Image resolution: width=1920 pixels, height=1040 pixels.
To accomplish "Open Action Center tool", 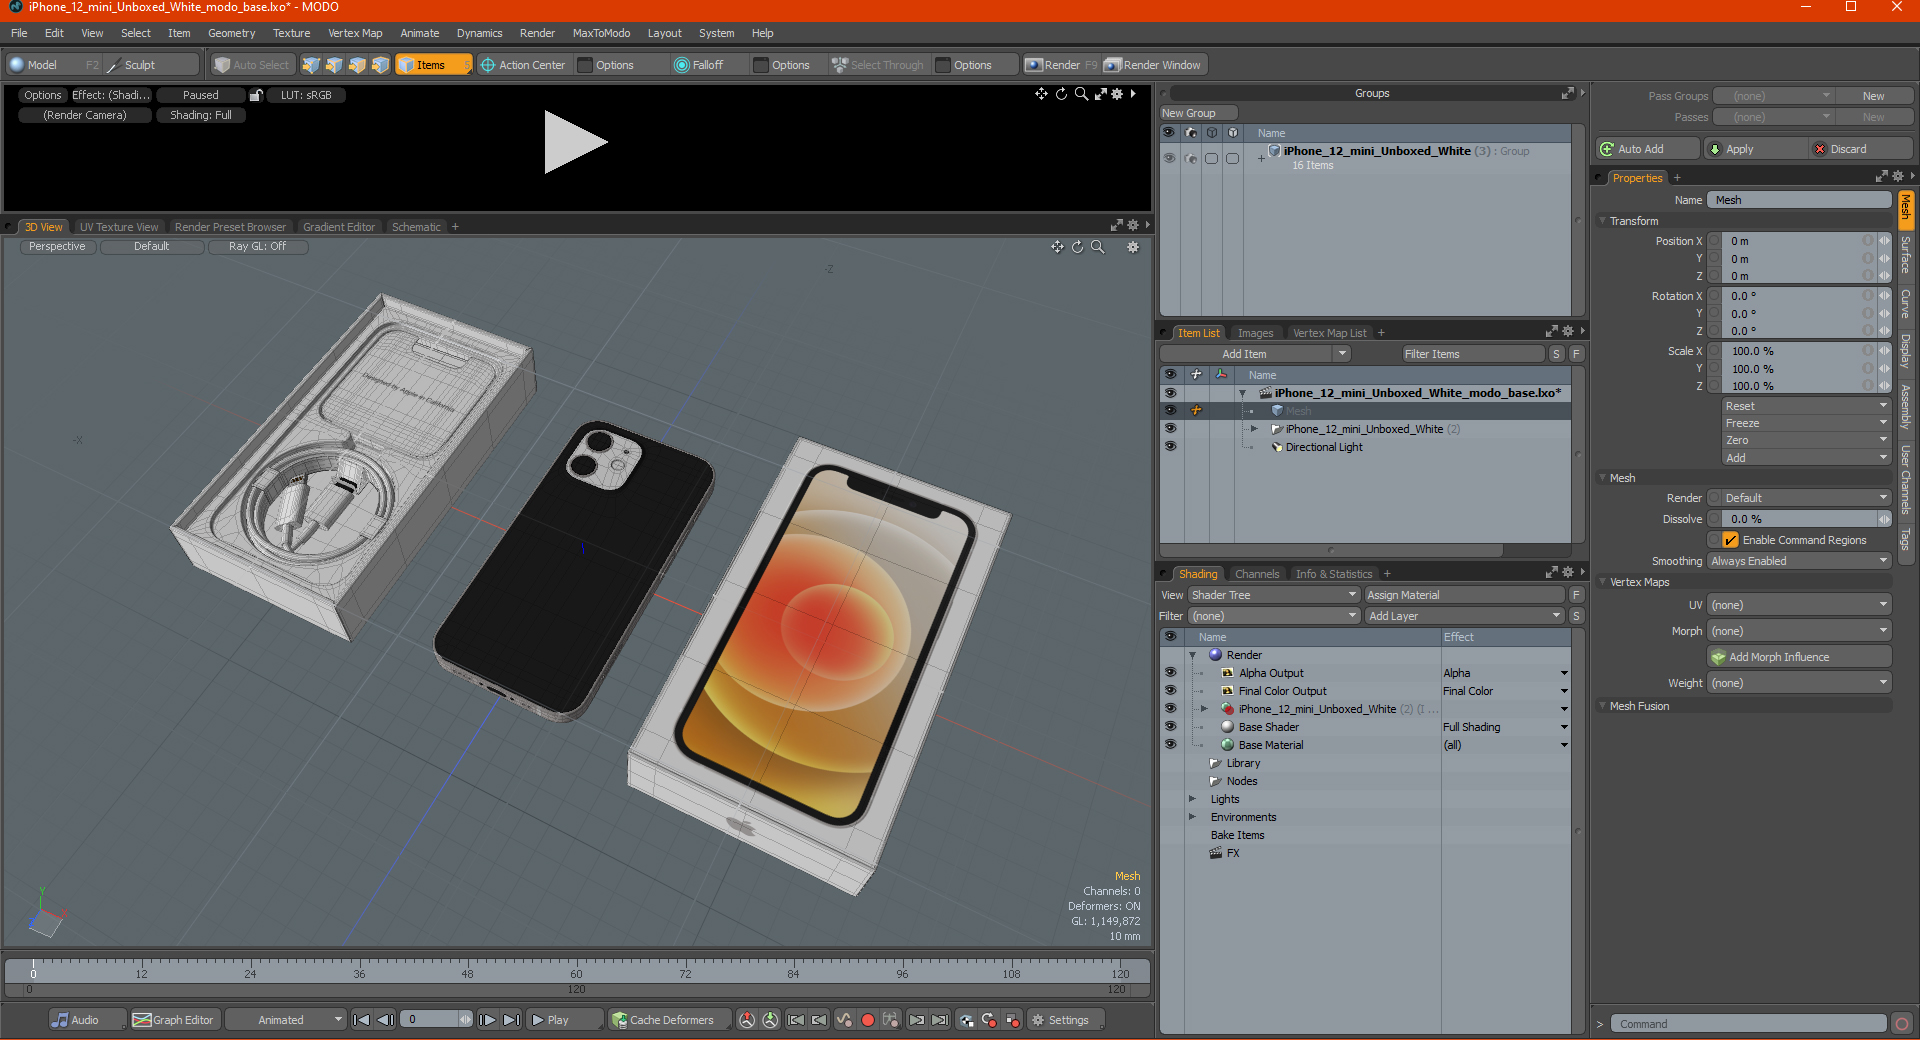I will pos(523,65).
